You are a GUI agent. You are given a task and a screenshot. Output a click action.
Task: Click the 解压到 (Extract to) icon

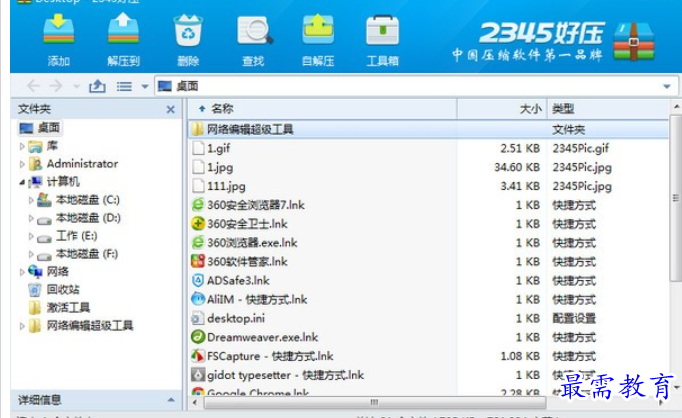click(124, 30)
